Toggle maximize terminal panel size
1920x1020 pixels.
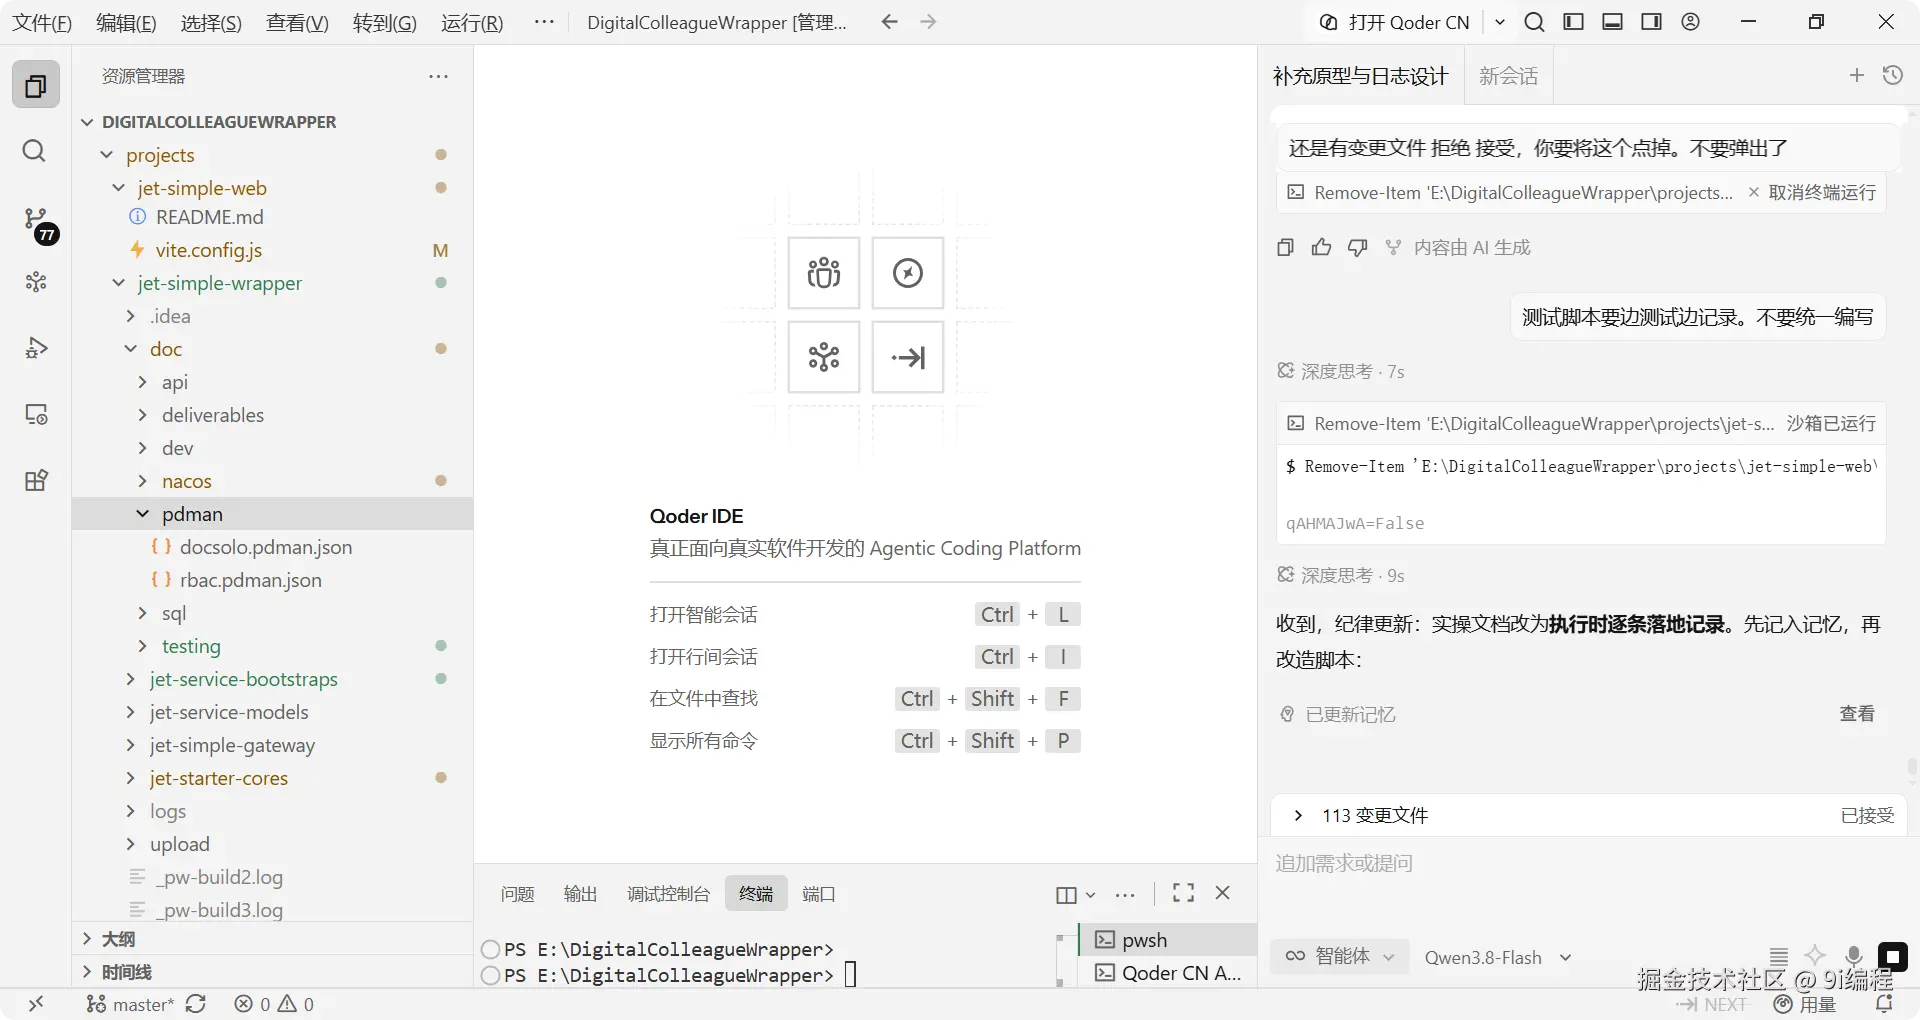(1183, 893)
